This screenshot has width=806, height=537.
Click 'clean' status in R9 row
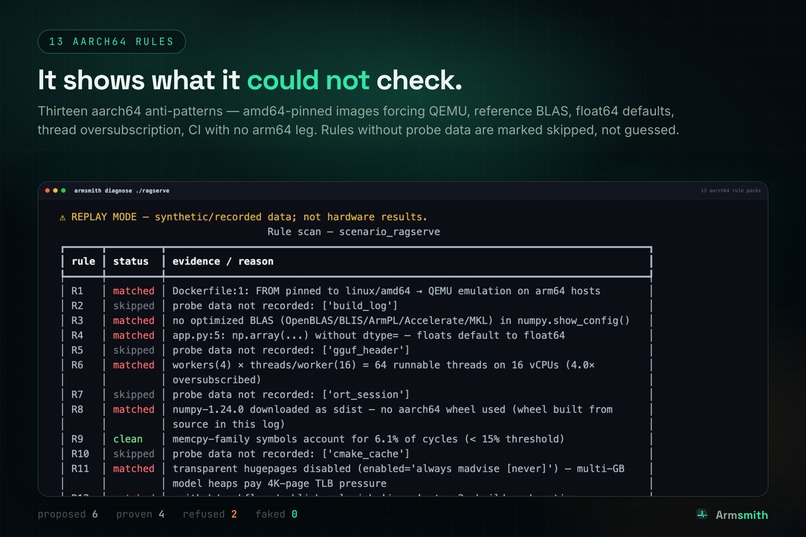(128, 439)
